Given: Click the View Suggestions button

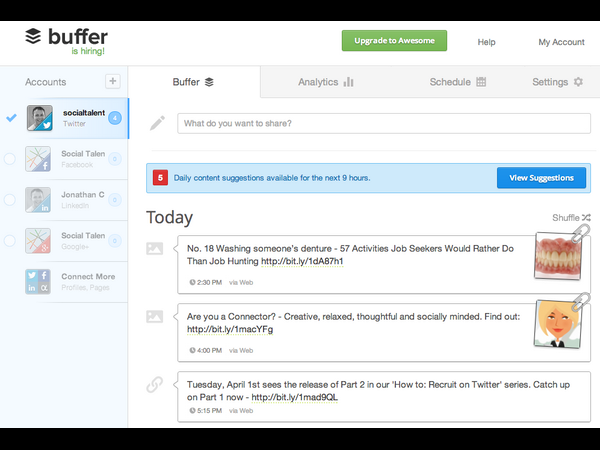Looking at the screenshot, I should (541, 178).
